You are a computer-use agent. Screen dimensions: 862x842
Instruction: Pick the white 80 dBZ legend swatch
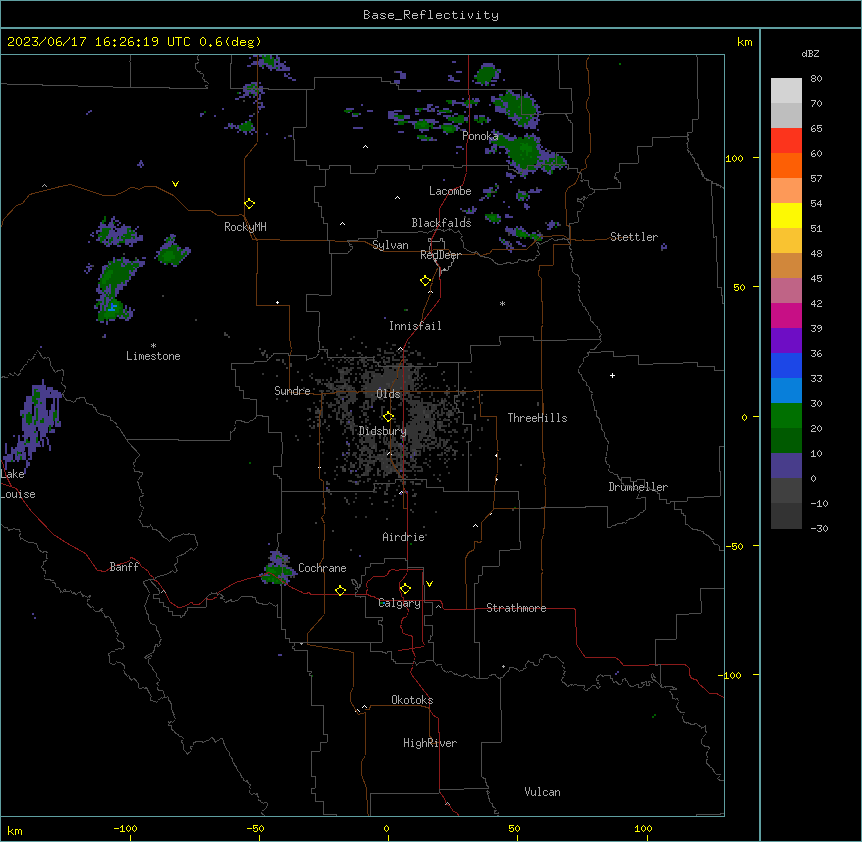pos(786,91)
